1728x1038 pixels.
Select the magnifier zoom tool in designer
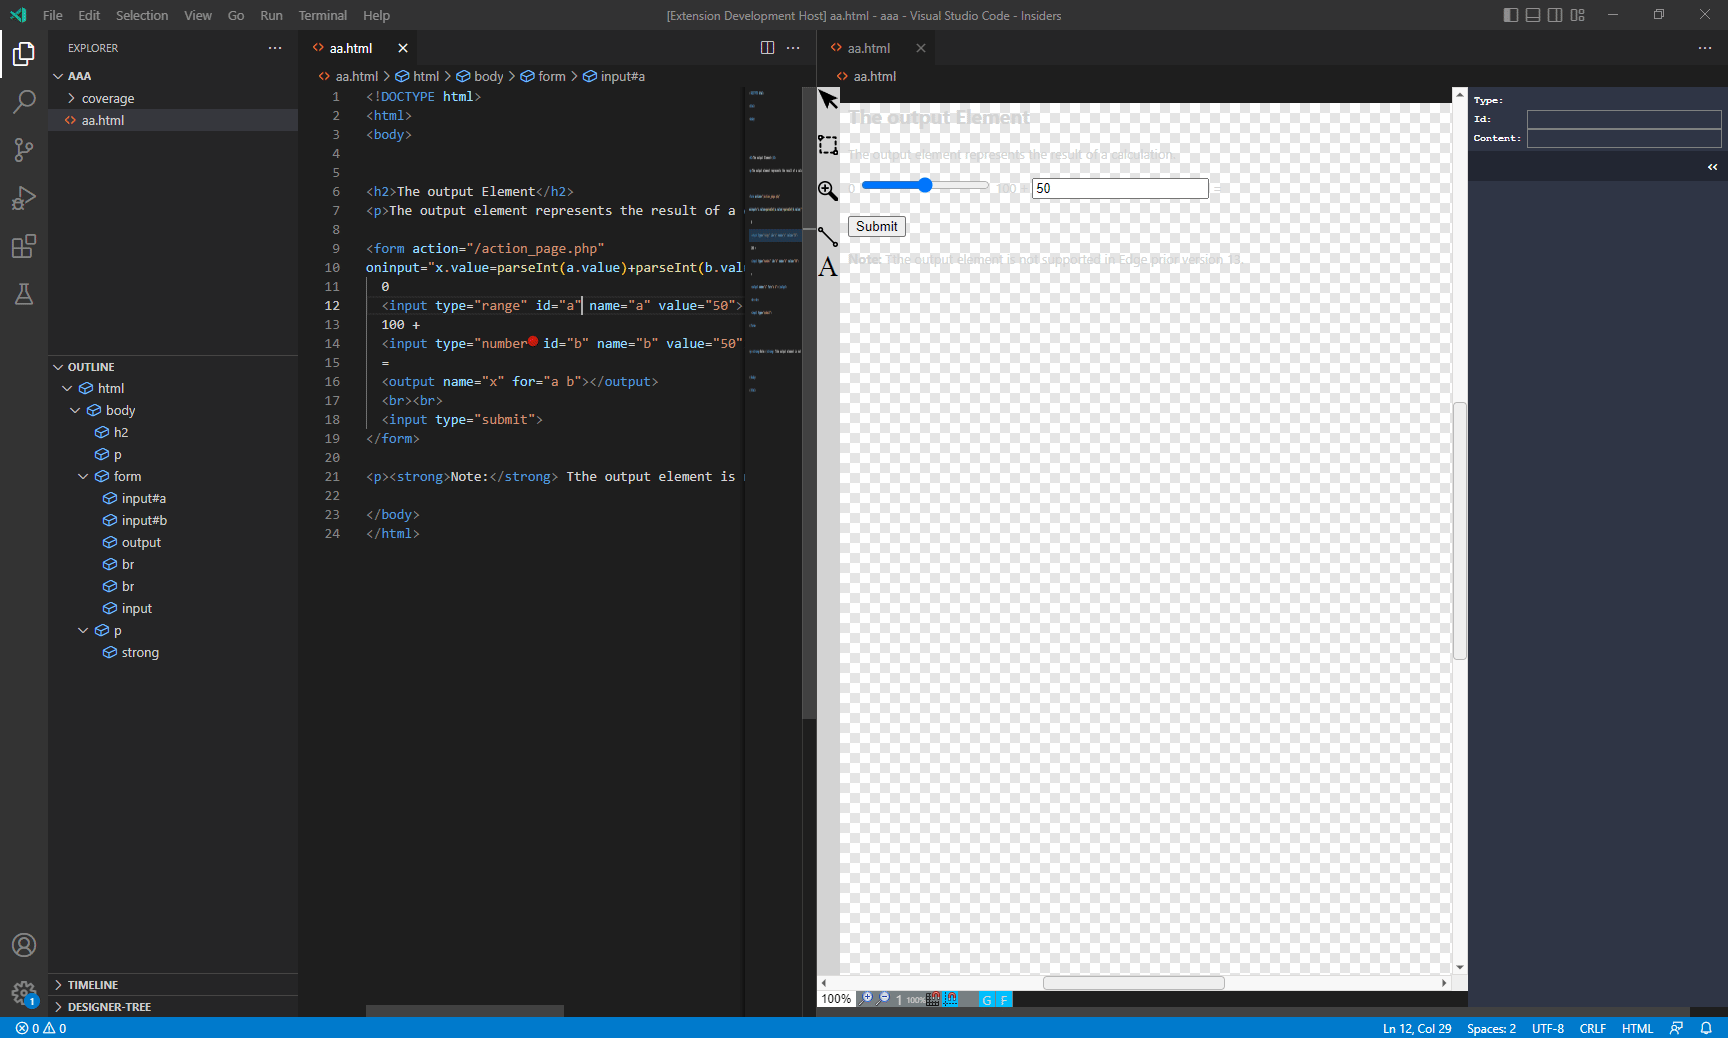click(x=828, y=190)
